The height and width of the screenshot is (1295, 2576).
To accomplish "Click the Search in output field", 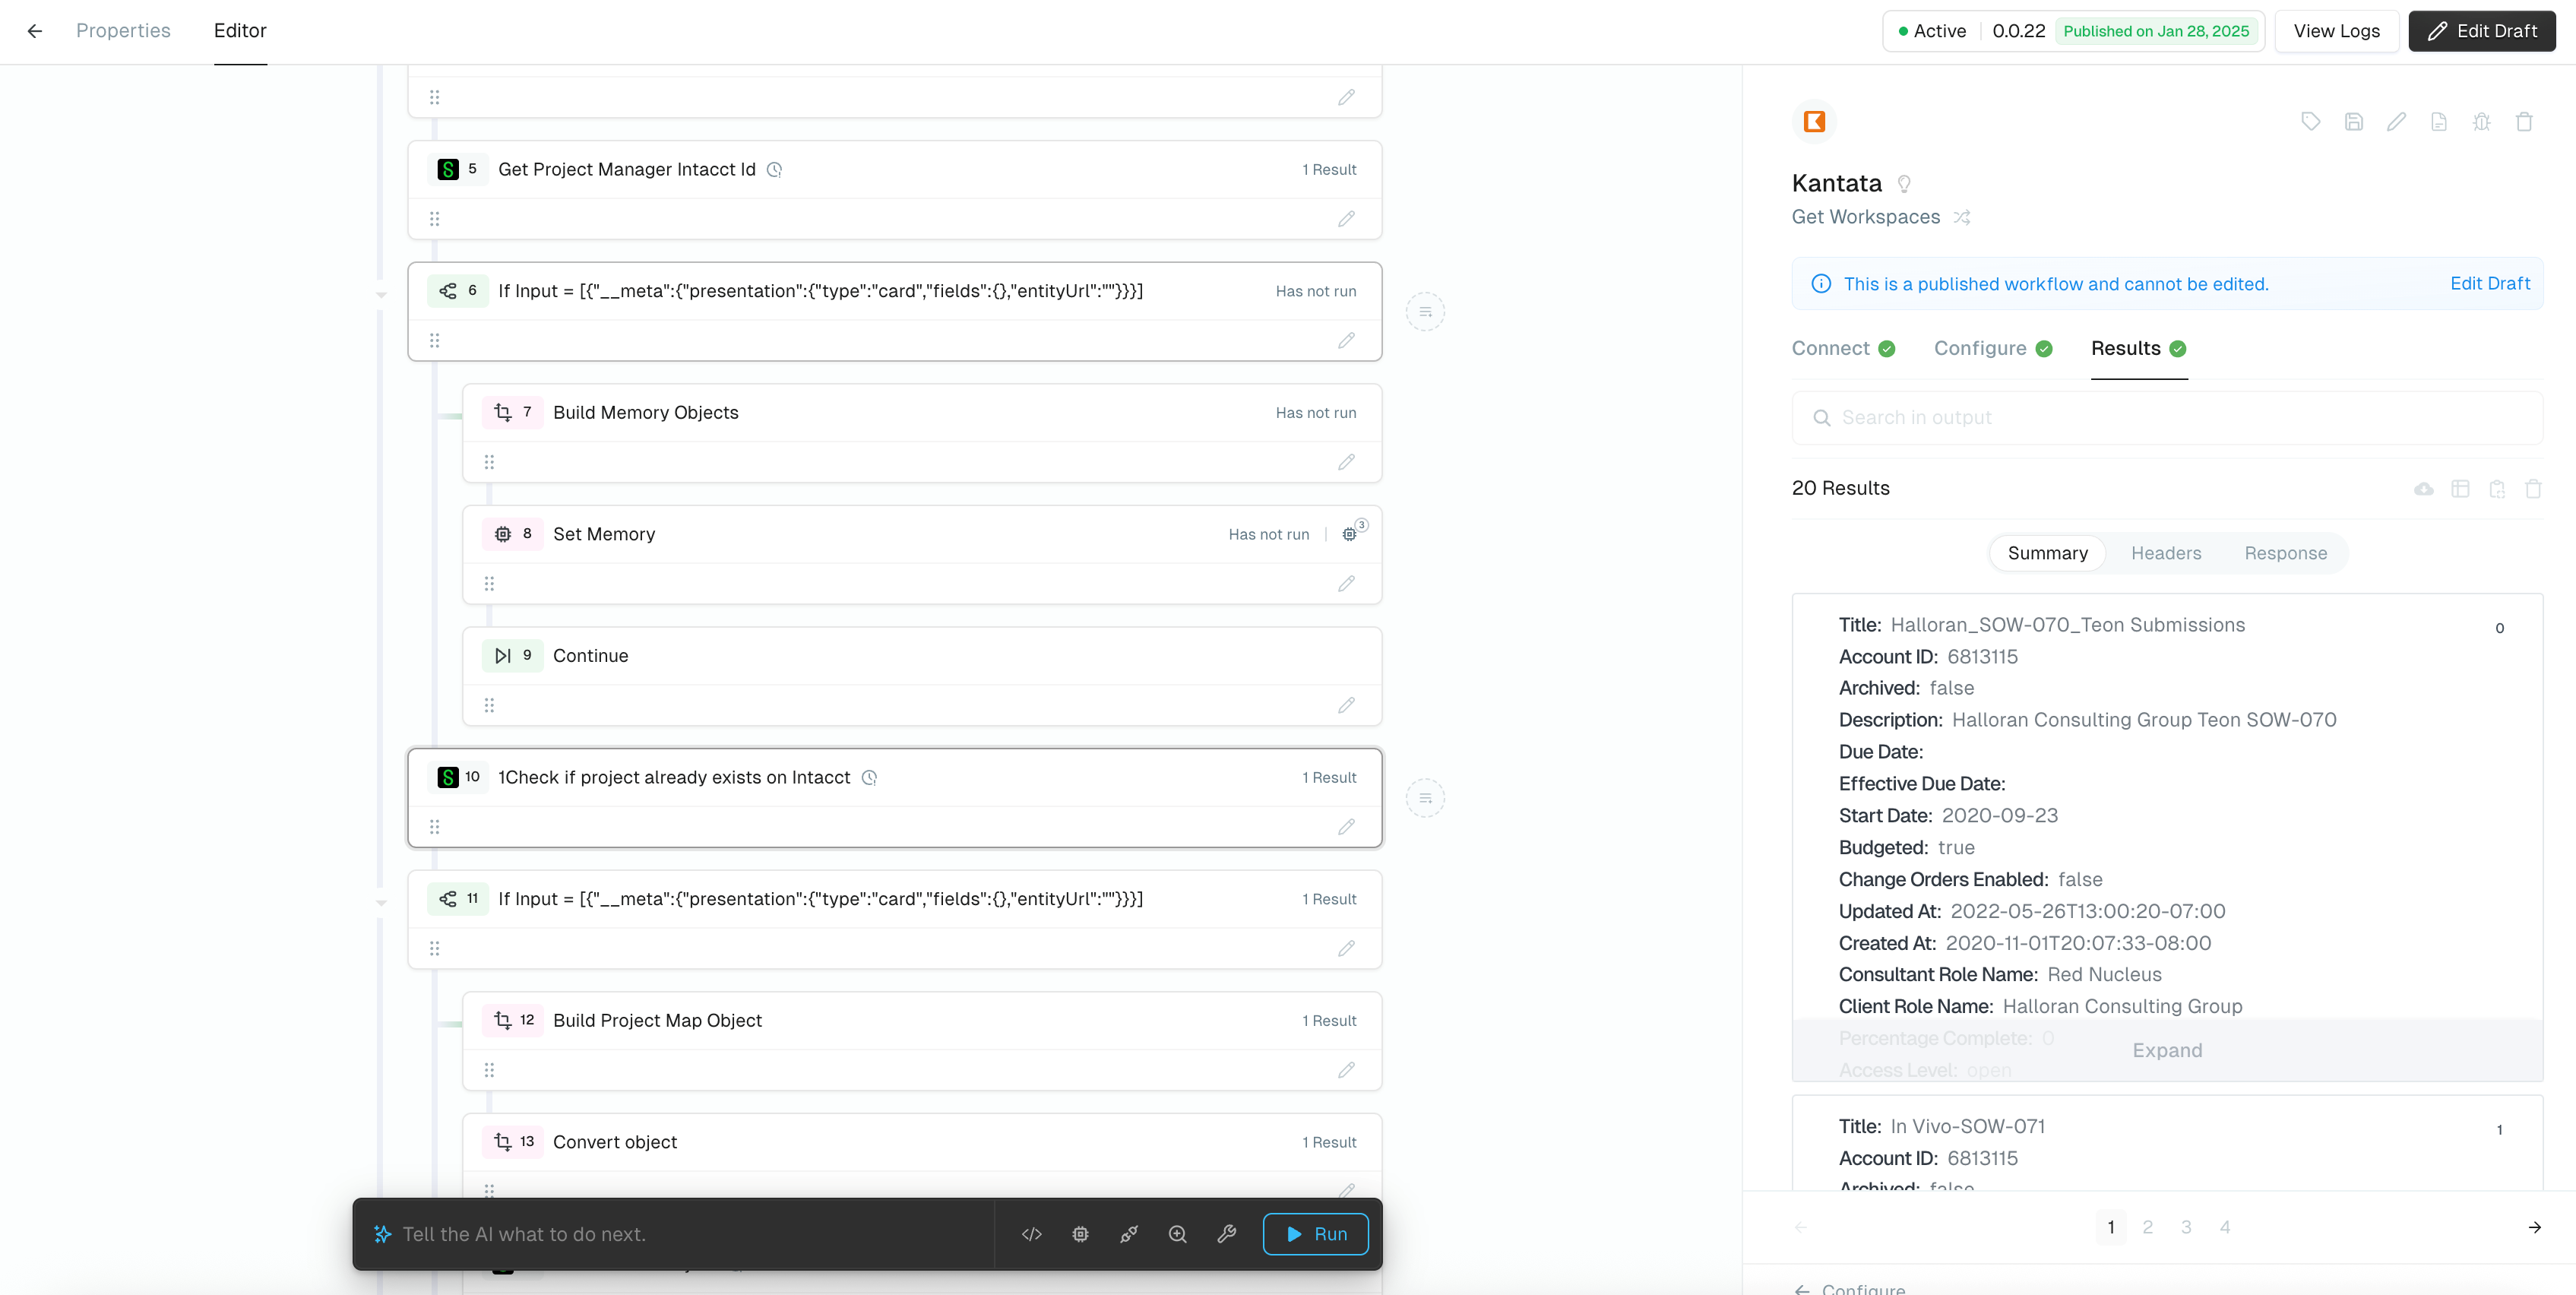I will click(x=2166, y=418).
